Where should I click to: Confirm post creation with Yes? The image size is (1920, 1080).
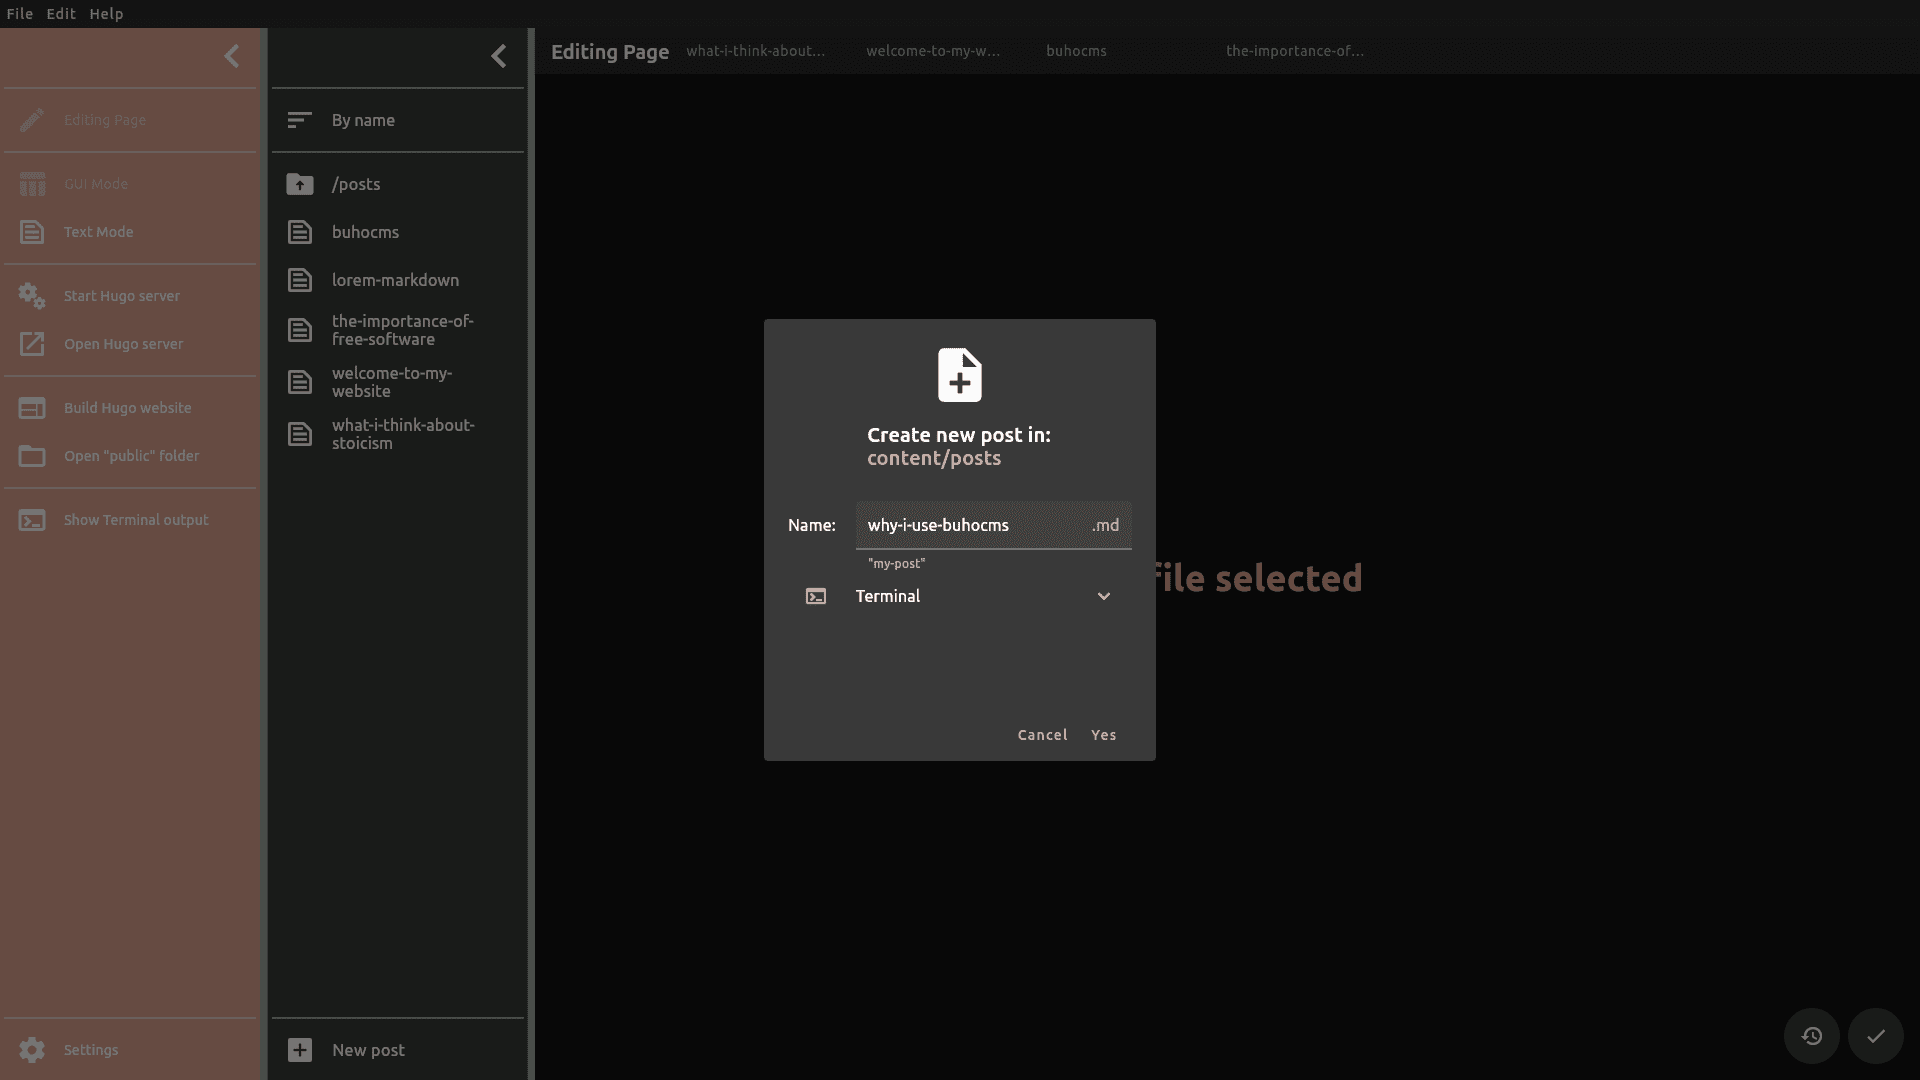(x=1104, y=735)
